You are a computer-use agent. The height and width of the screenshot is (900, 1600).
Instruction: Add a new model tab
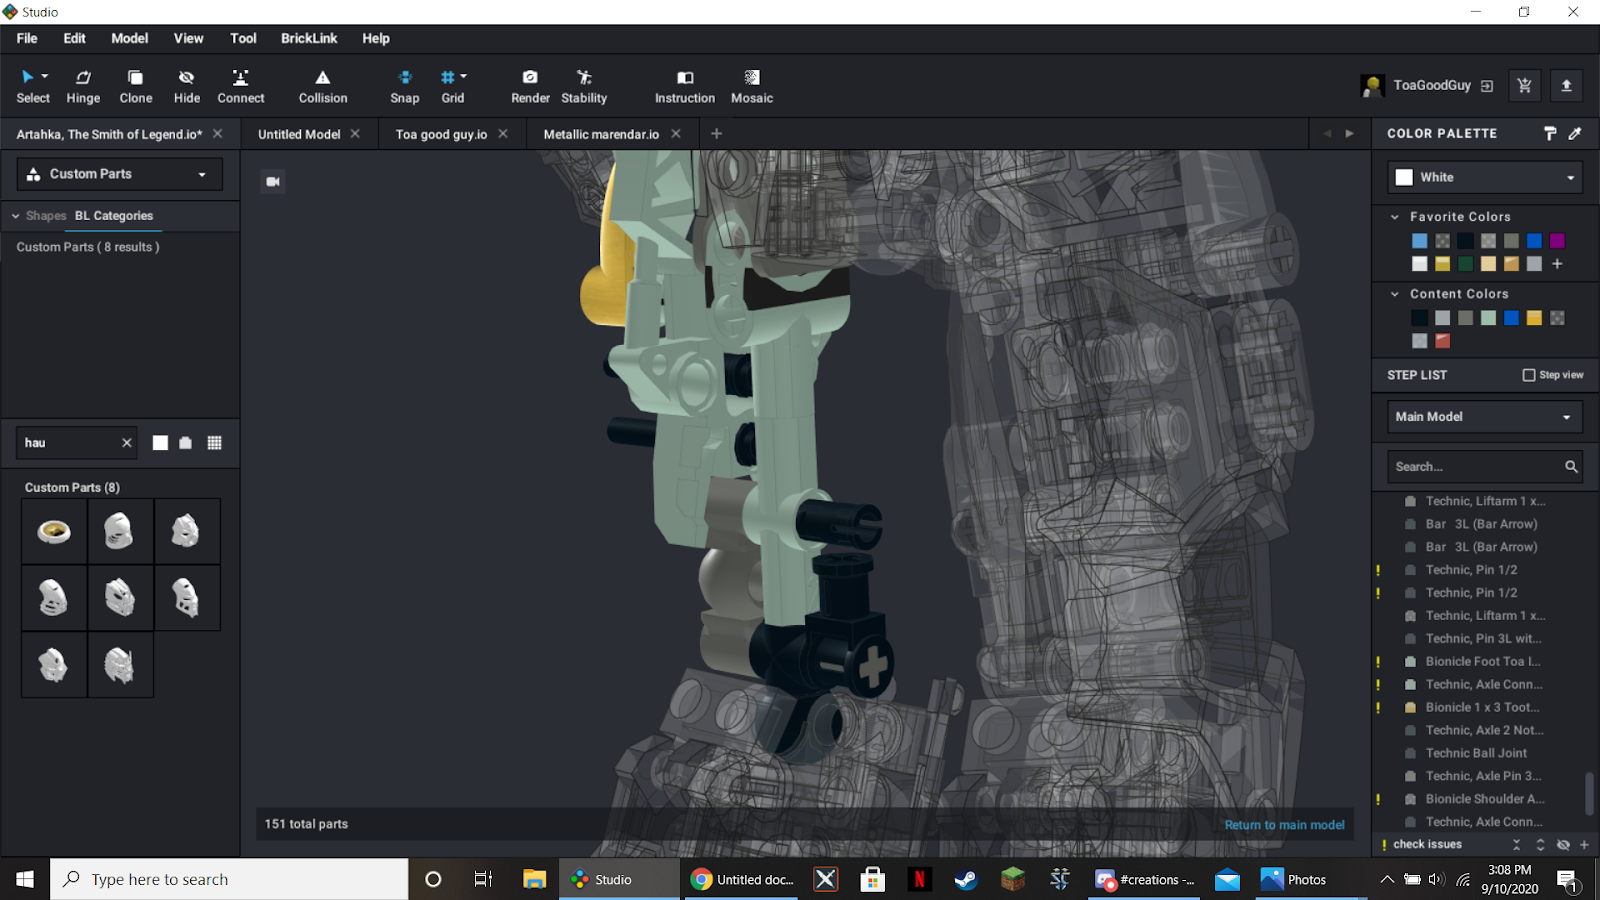click(716, 133)
